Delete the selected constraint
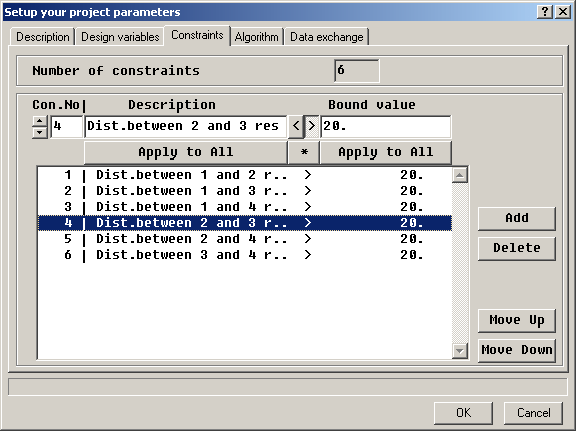The height and width of the screenshot is (431, 576). coord(517,248)
